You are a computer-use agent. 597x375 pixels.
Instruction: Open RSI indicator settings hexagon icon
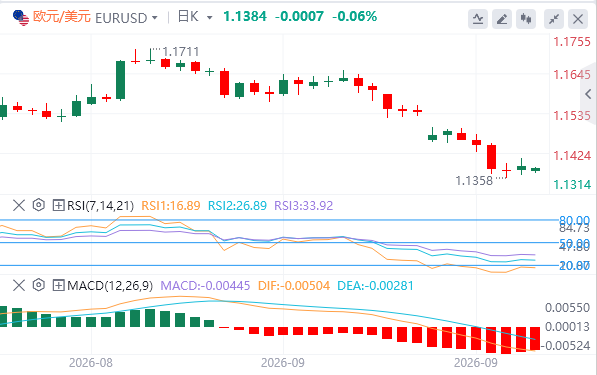click(38, 205)
